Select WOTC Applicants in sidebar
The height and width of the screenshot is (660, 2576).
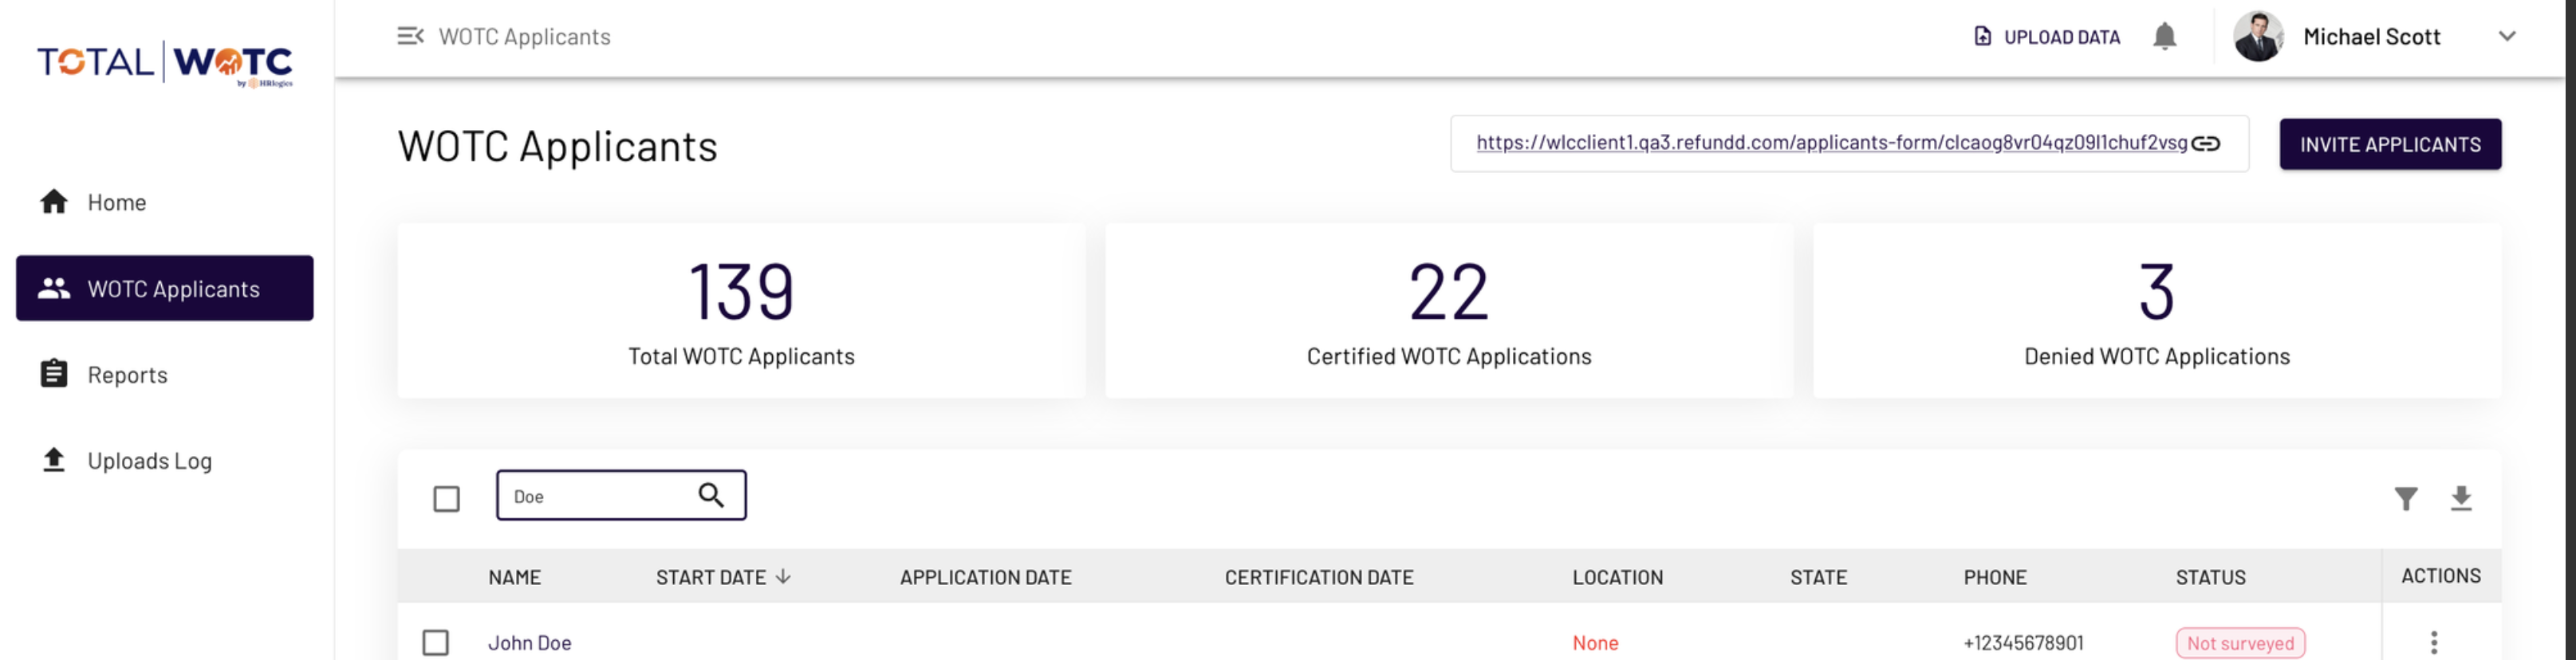(165, 288)
